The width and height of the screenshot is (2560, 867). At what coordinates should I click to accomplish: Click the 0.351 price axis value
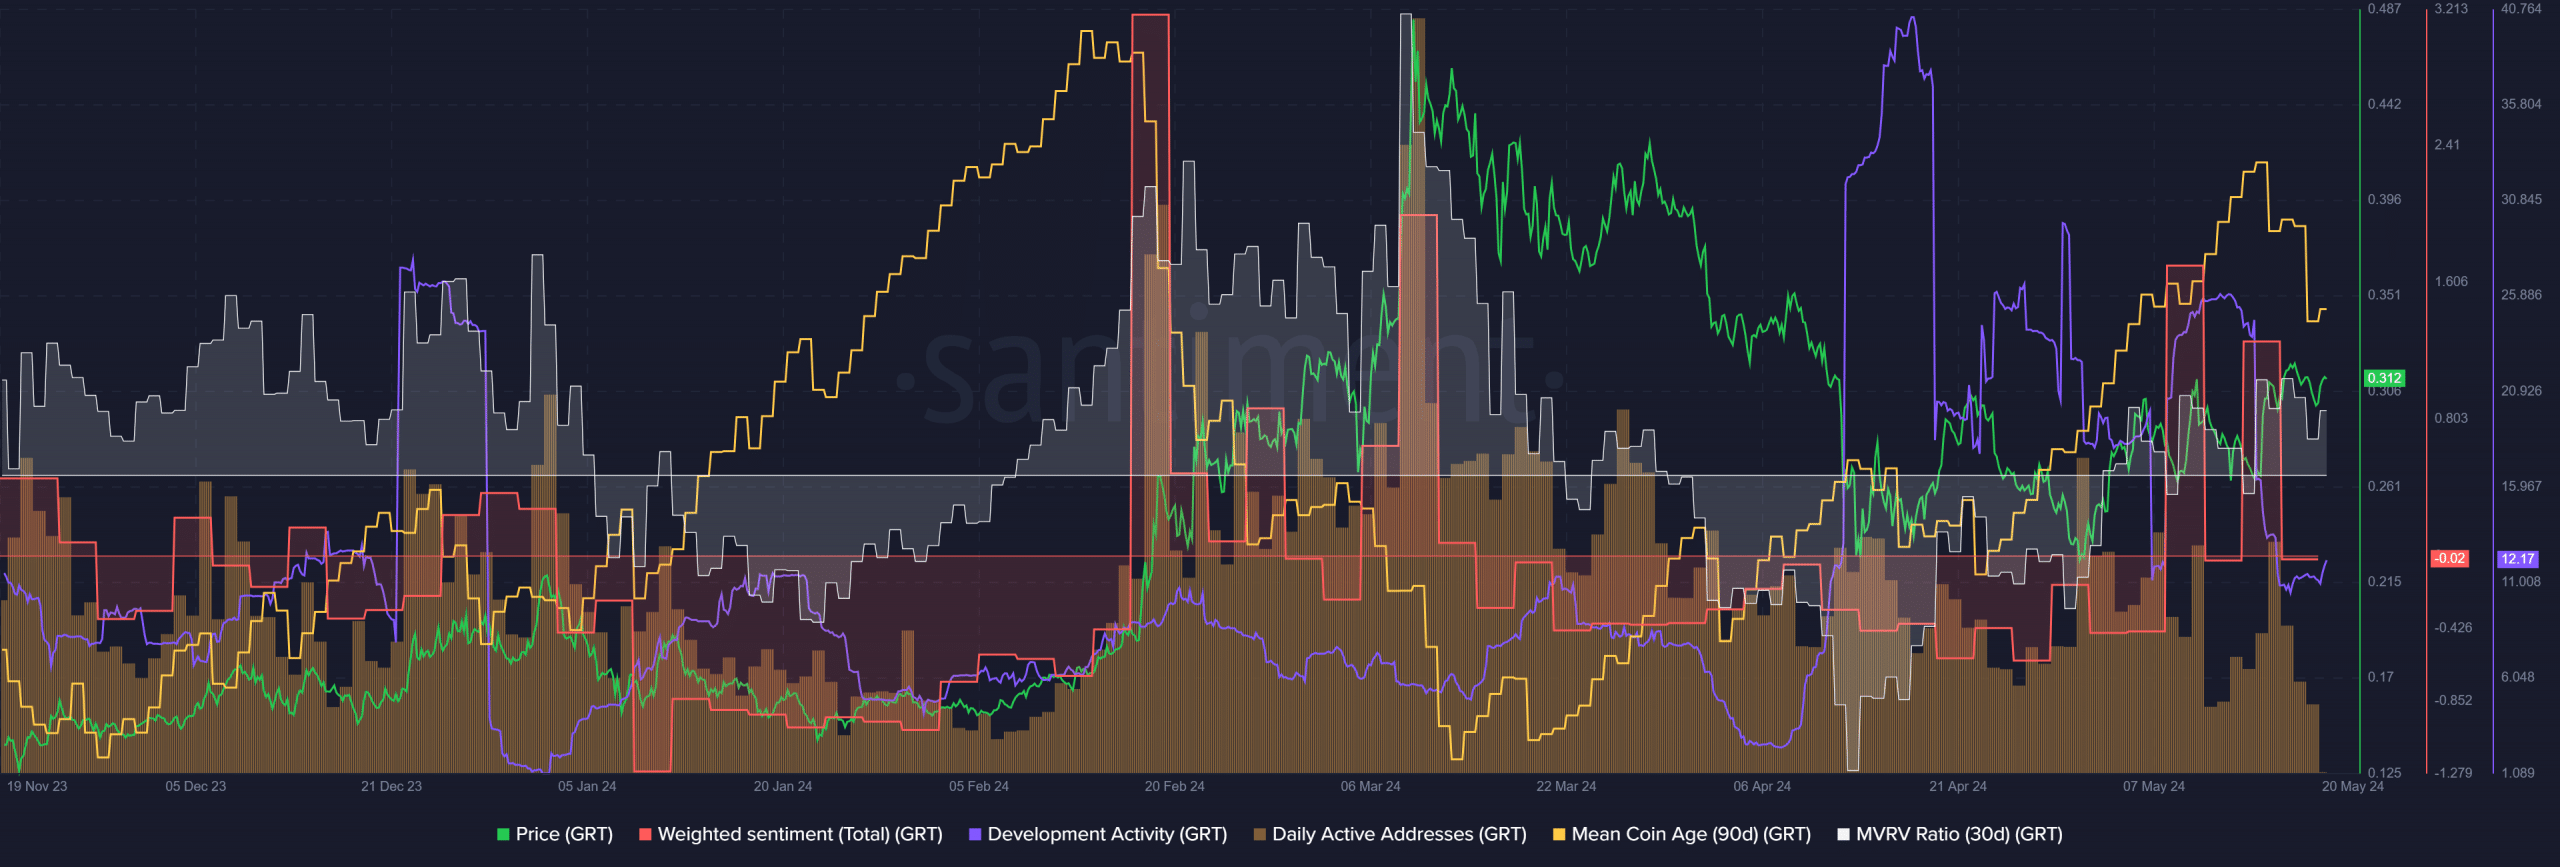[2384, 295]
